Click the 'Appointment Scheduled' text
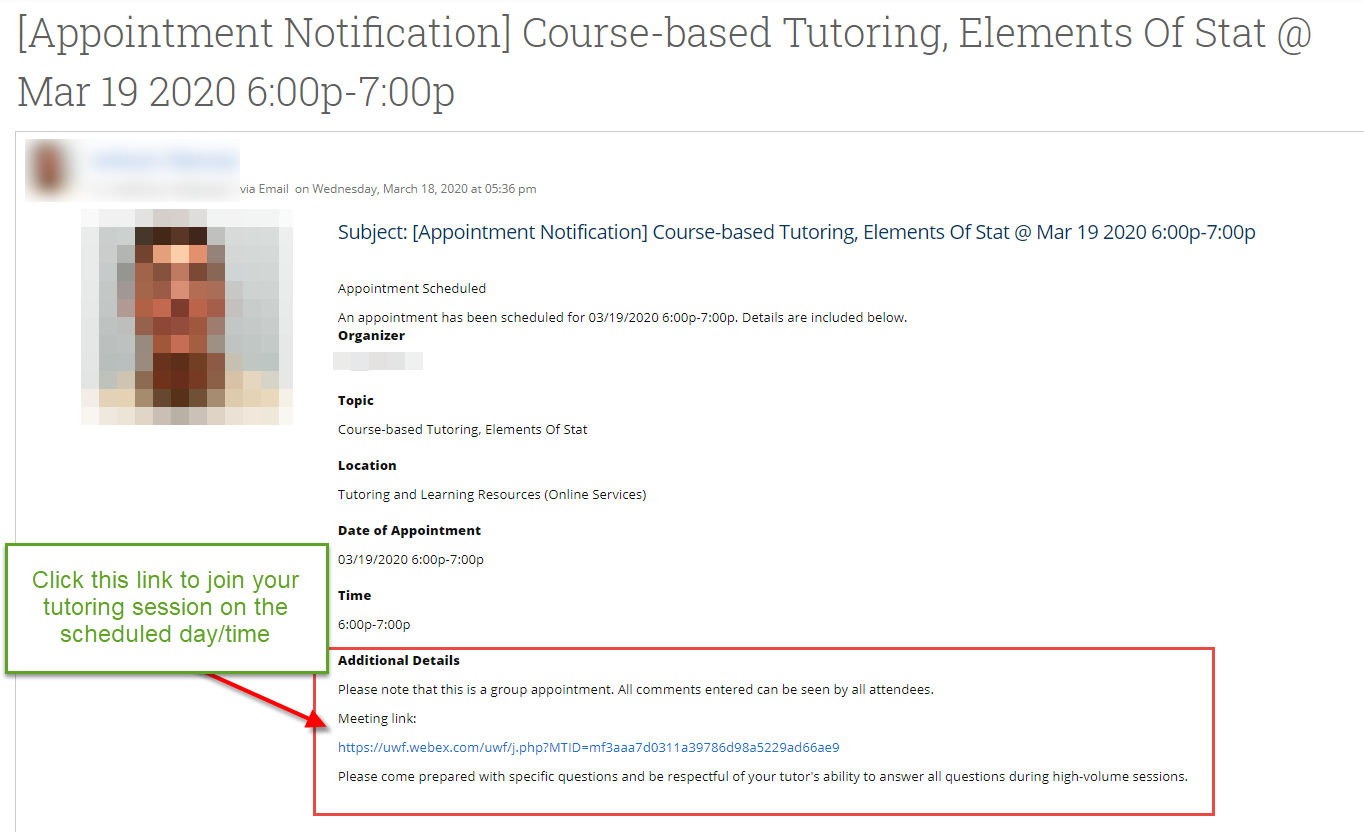The height and width of the screenshot is (832, 1364). [412, 289]
